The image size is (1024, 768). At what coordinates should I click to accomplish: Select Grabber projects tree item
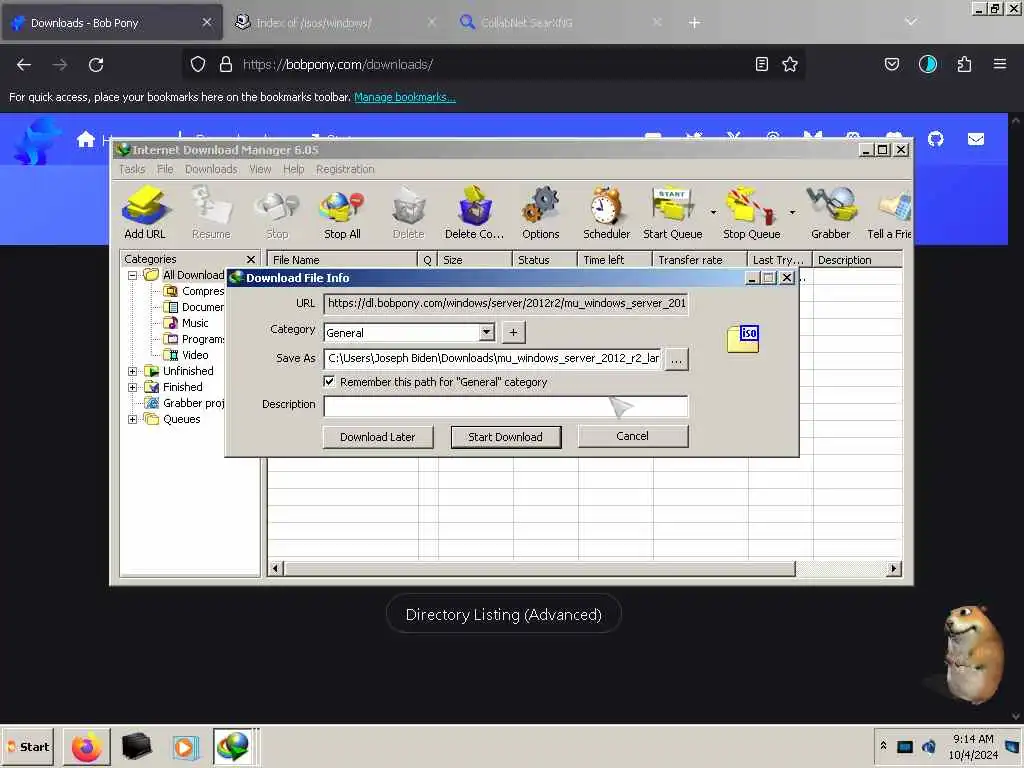[x=185, y=403]
